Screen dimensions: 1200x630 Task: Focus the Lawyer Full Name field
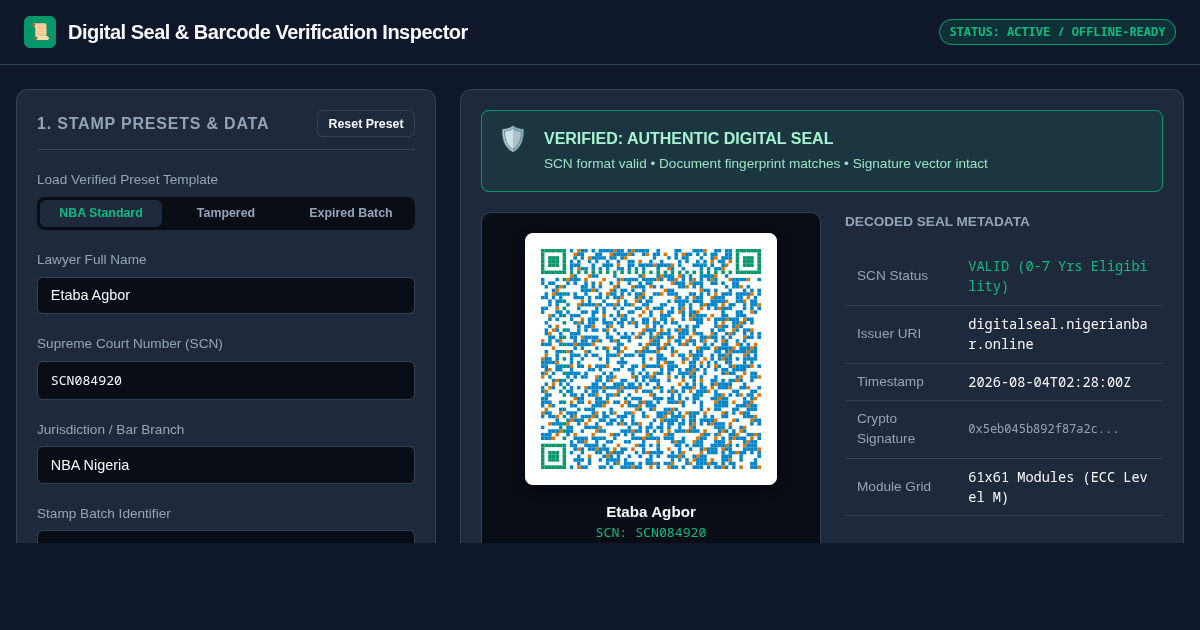click(226, 295)
